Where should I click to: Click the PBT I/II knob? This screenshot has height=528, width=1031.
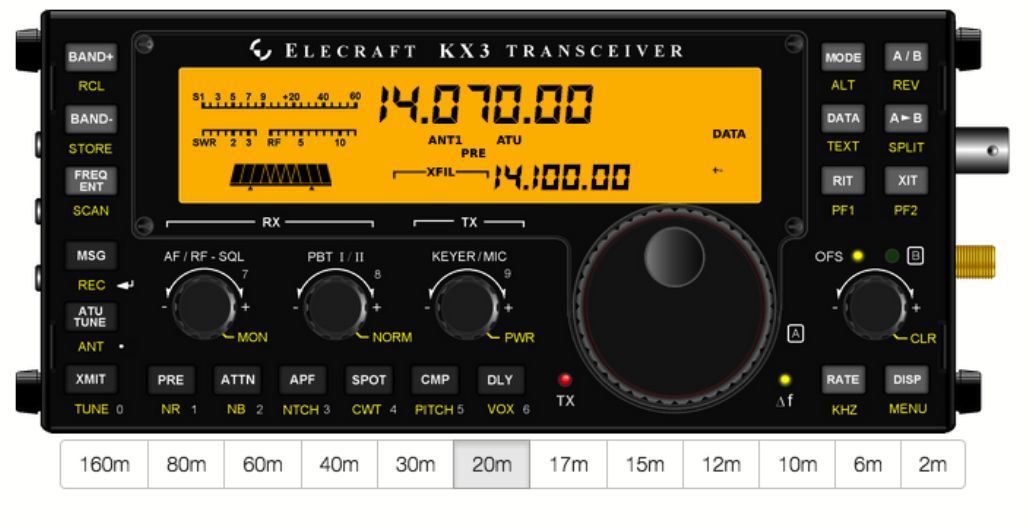(335, 306)
